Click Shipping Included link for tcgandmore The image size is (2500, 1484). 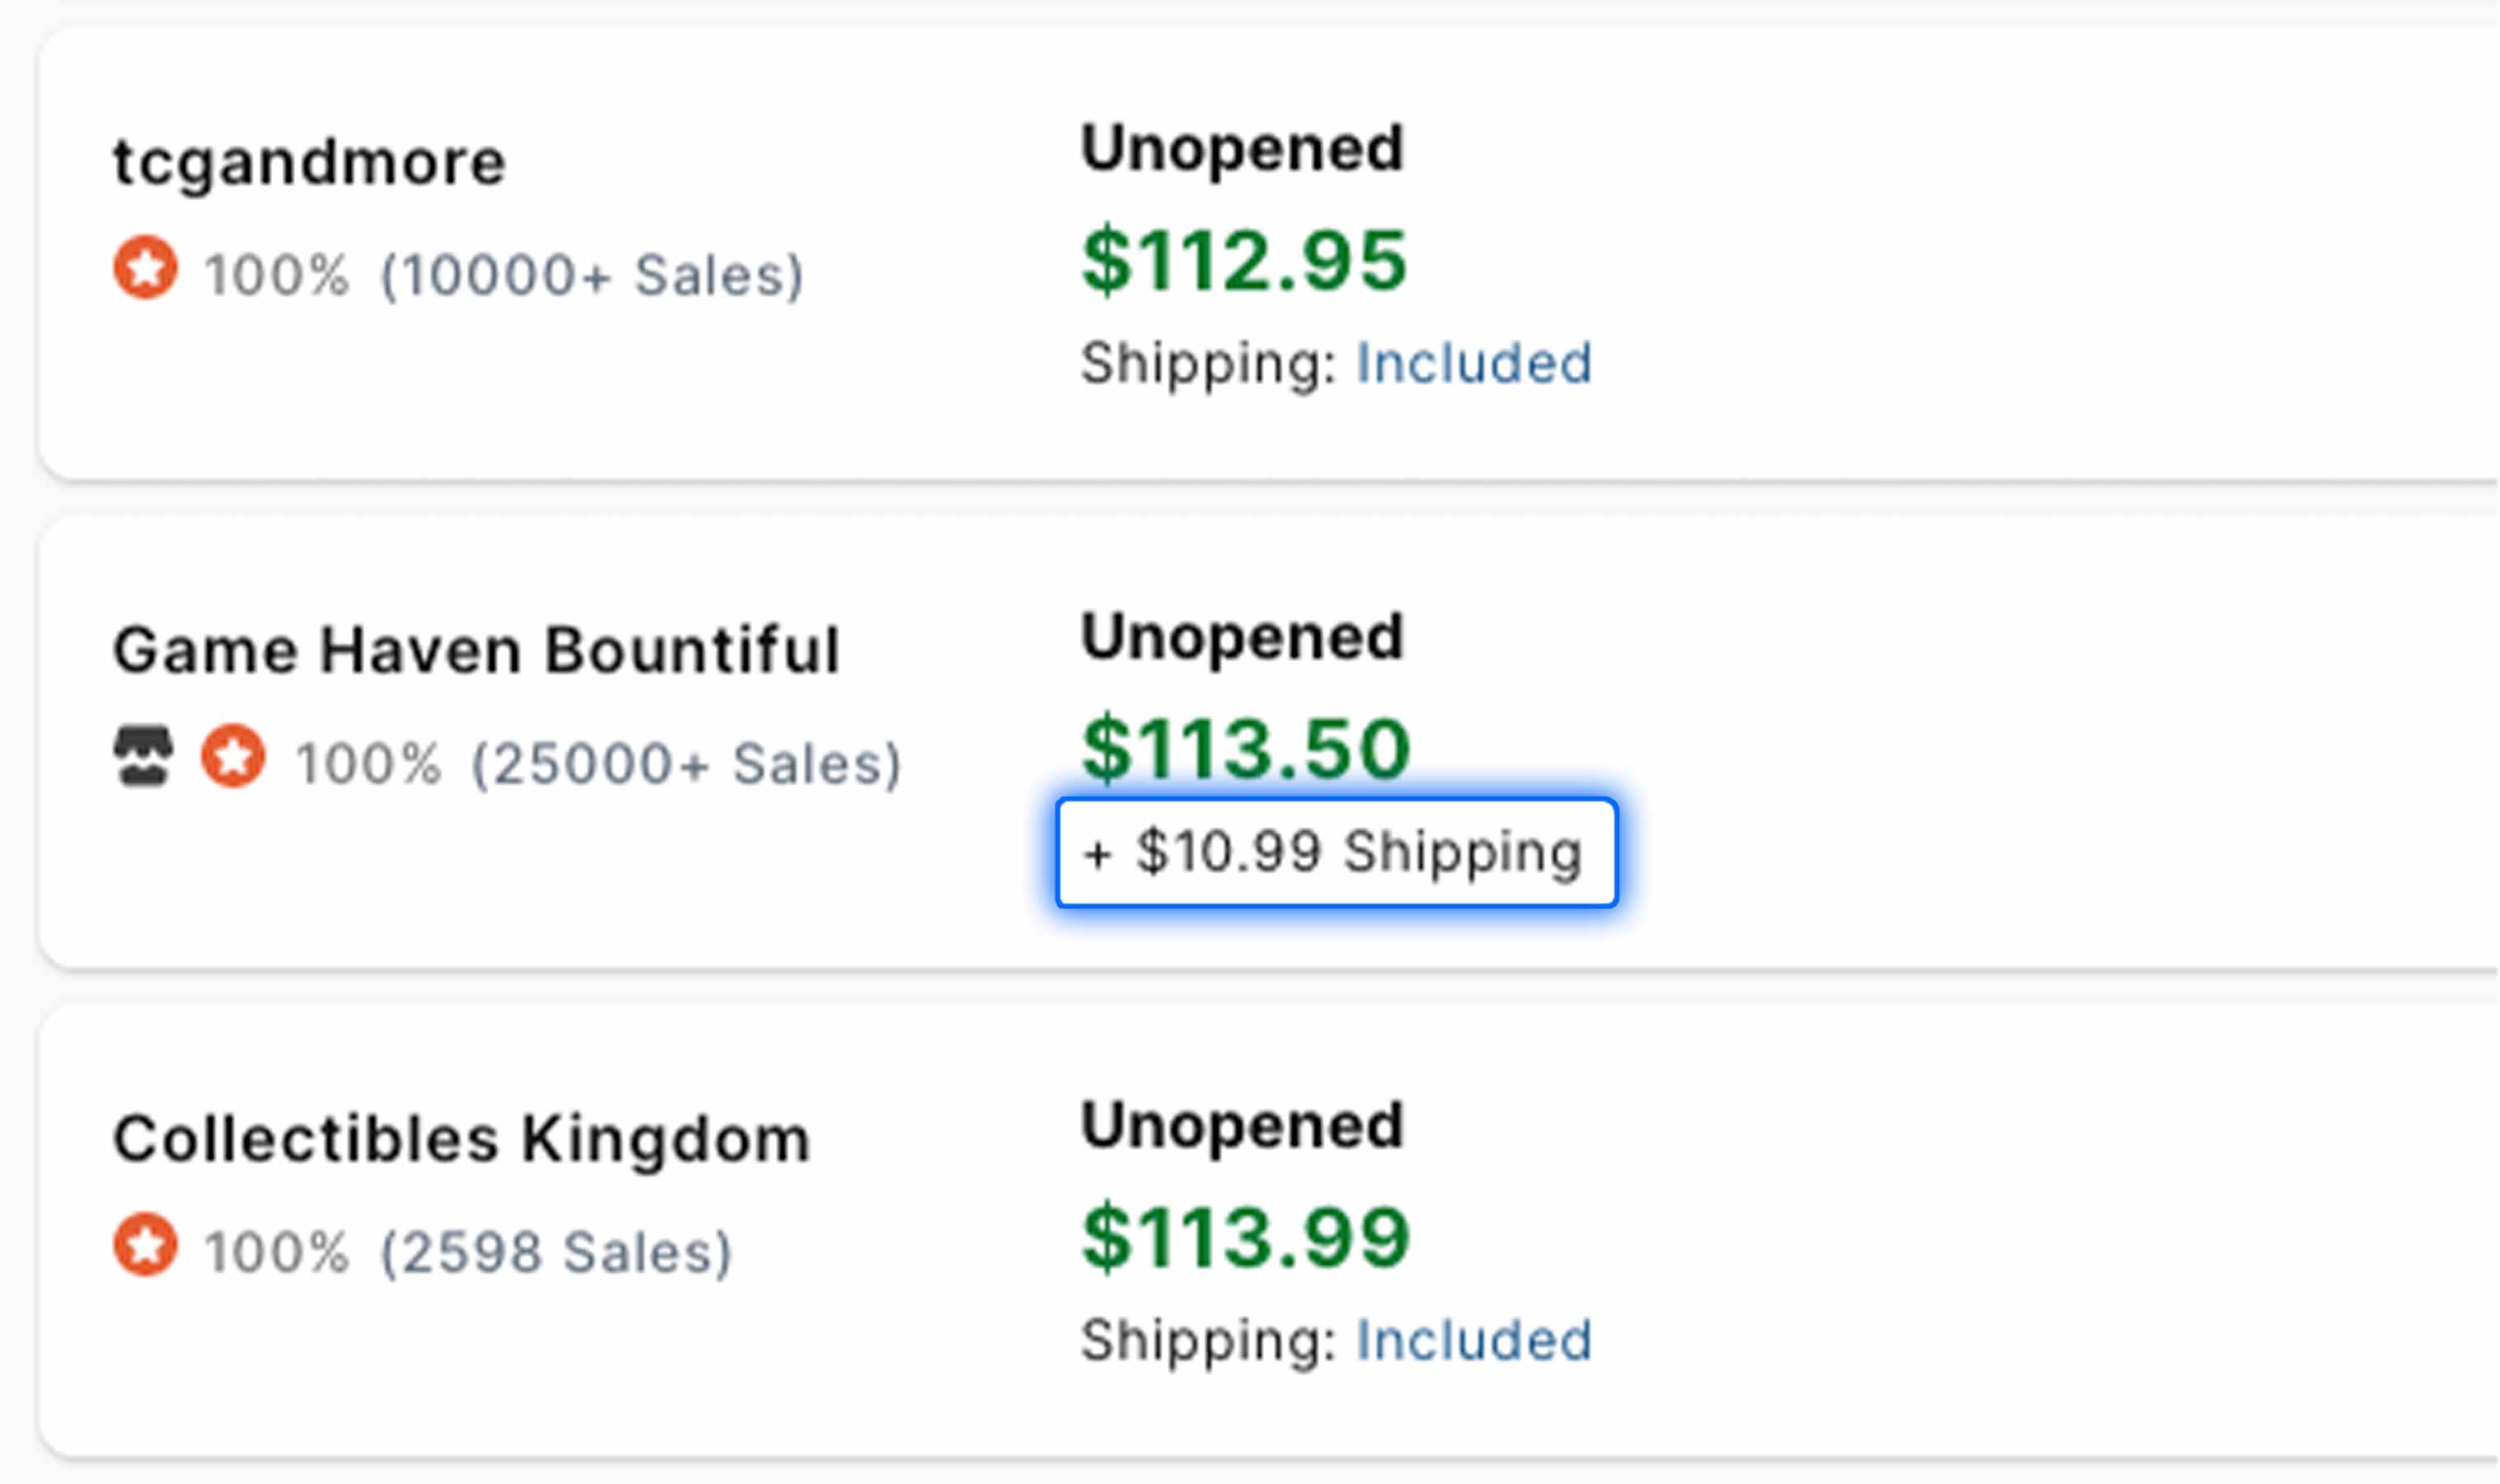coord(1472,362)
